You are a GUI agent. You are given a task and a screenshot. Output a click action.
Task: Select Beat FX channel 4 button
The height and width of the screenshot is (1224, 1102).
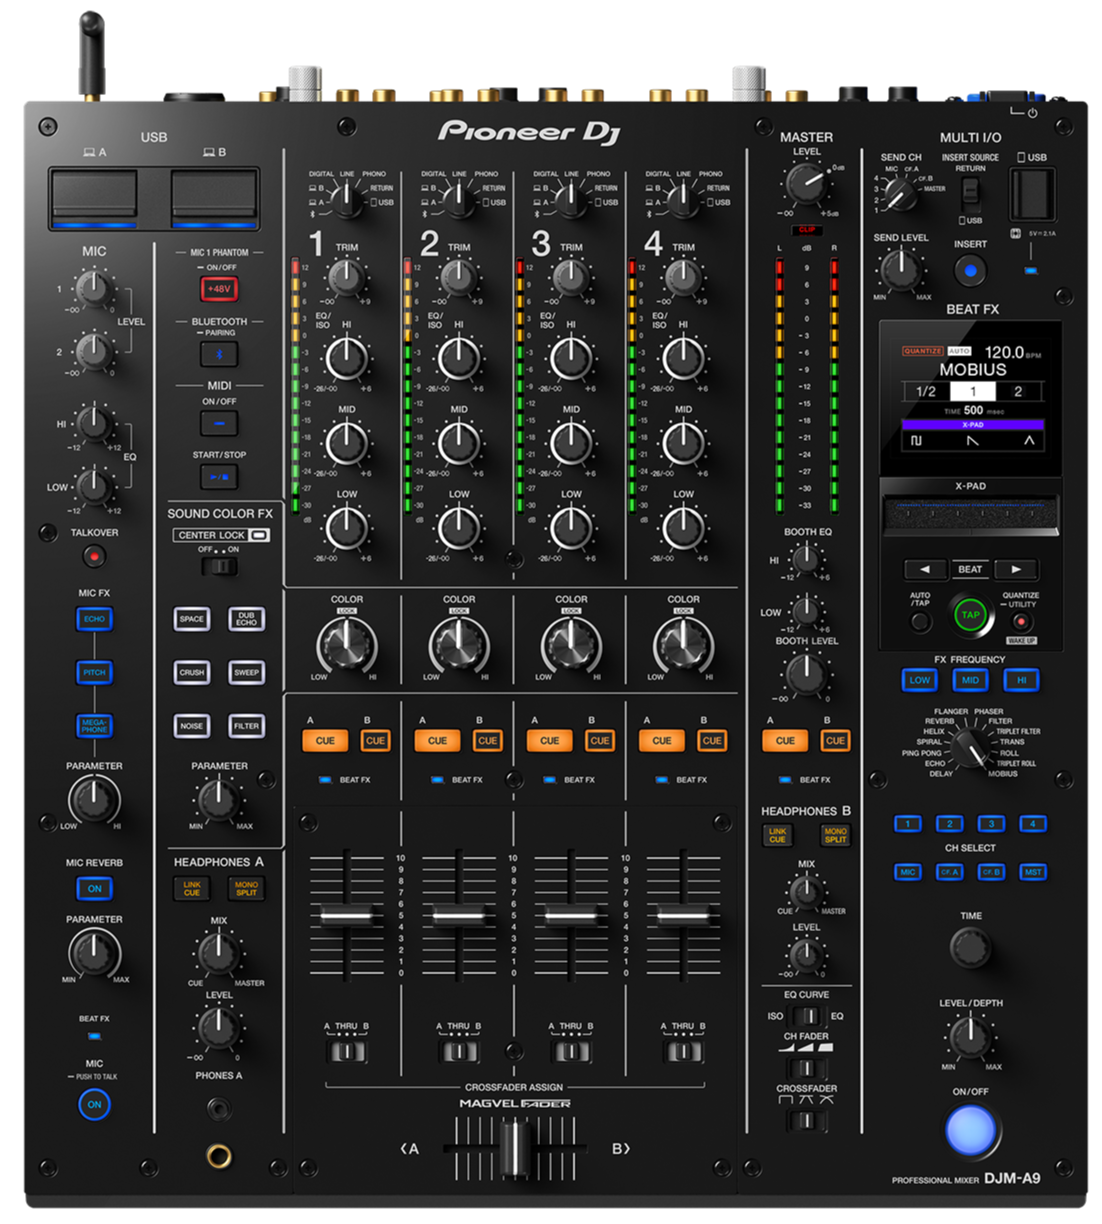[x=1033, y=823]
